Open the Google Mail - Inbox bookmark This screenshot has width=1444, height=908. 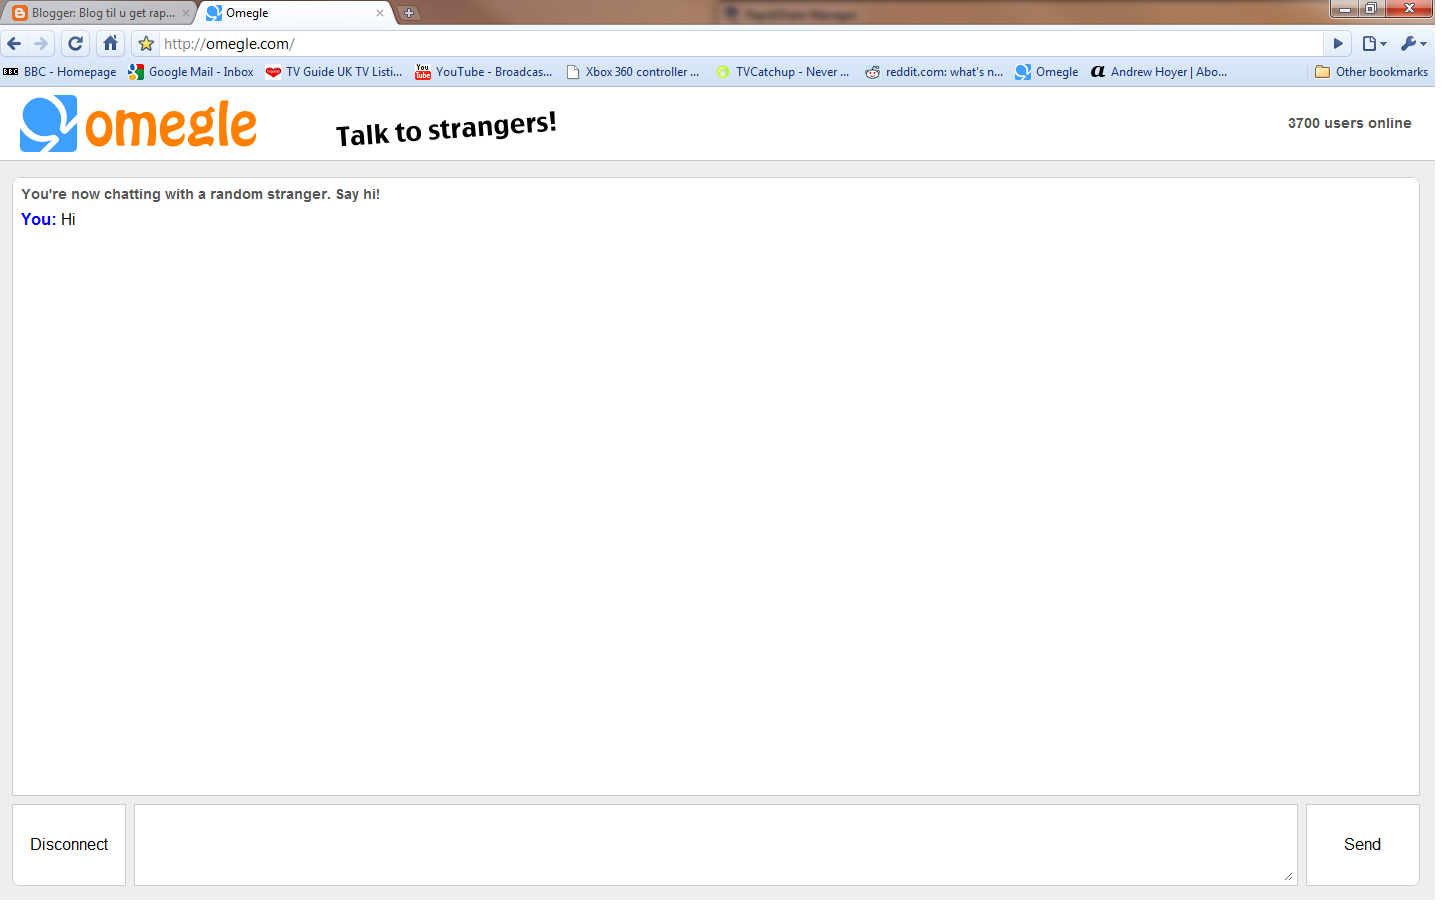tap(191, 72)
